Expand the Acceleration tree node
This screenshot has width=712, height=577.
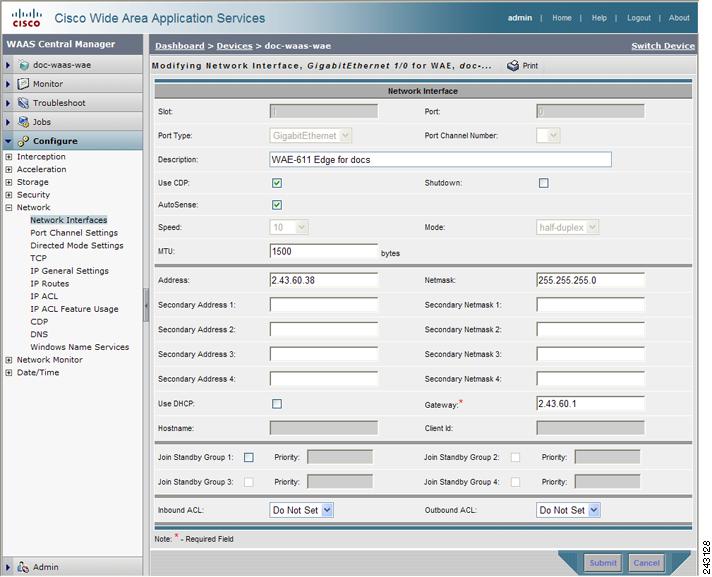[9, 169]
